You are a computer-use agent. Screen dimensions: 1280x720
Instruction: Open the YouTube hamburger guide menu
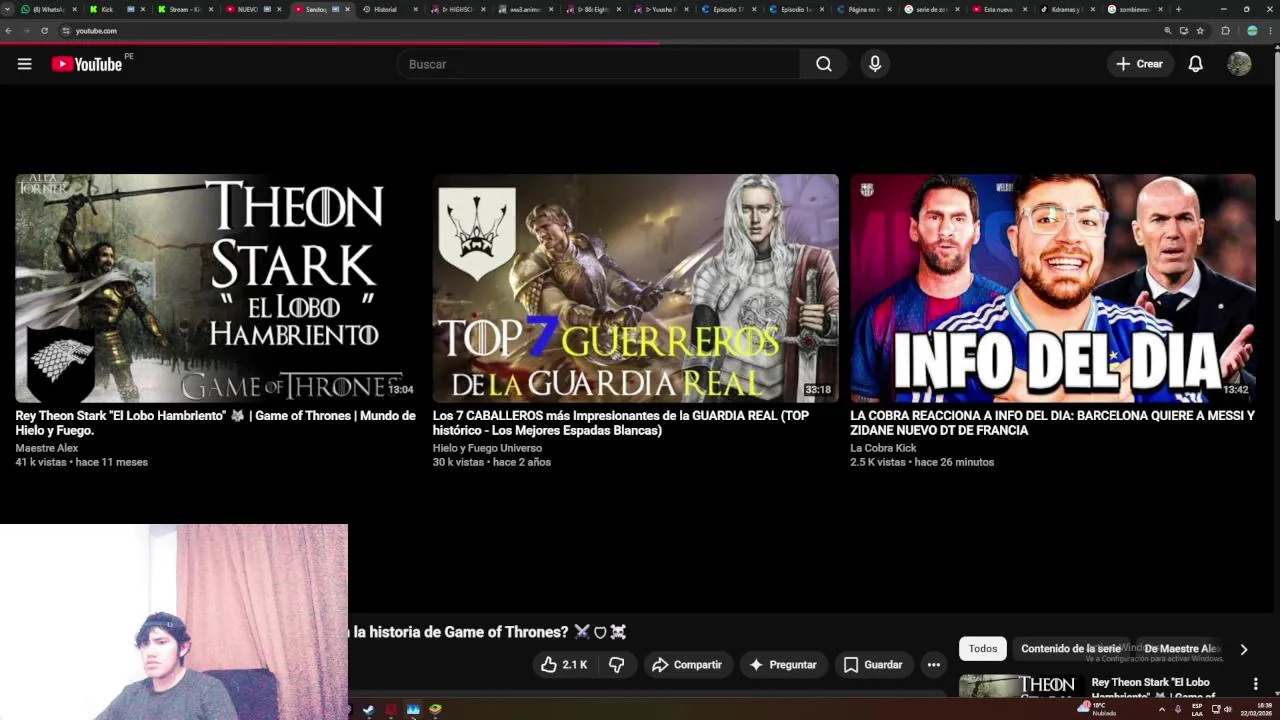[24, 64]
